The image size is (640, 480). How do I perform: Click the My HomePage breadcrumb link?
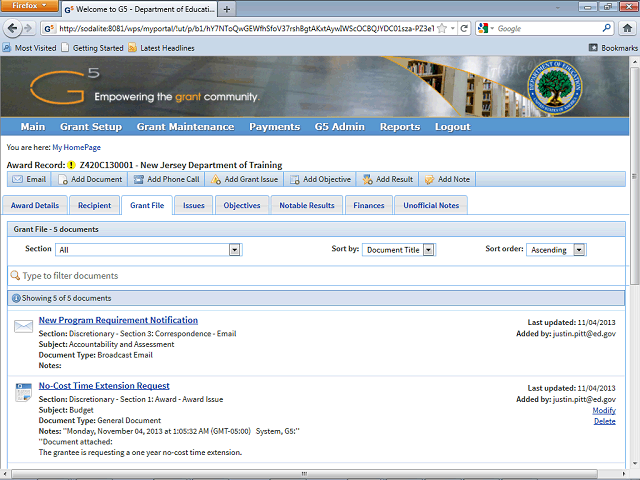pos(76,147)
